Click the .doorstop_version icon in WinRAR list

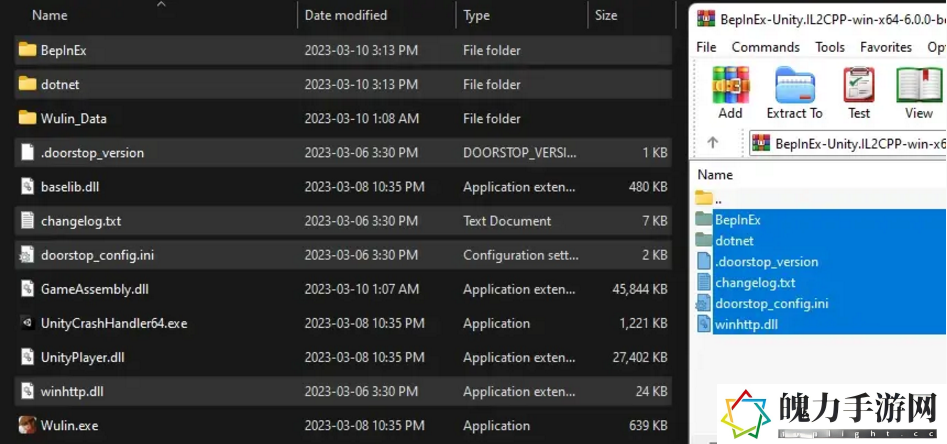(704, 261)
